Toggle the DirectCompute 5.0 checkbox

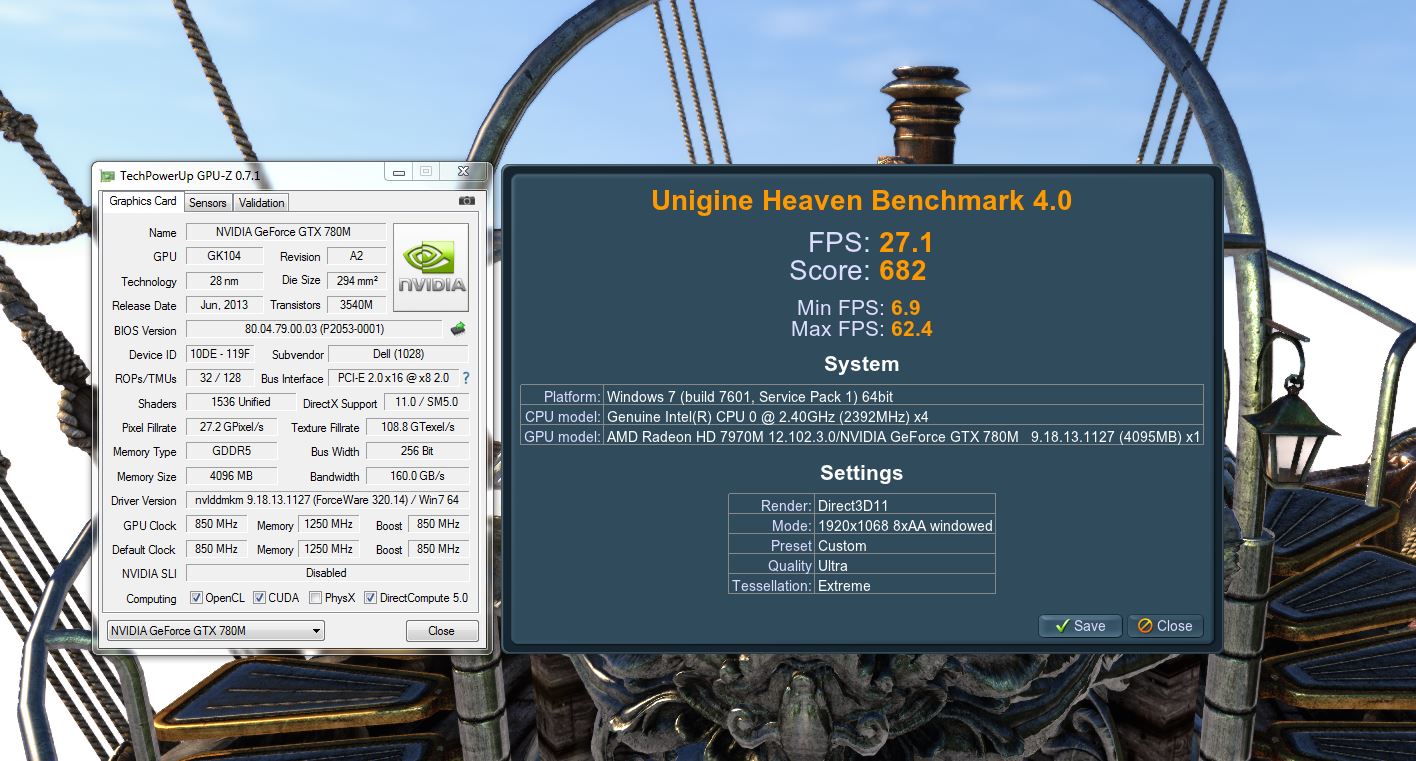(370, 598)
